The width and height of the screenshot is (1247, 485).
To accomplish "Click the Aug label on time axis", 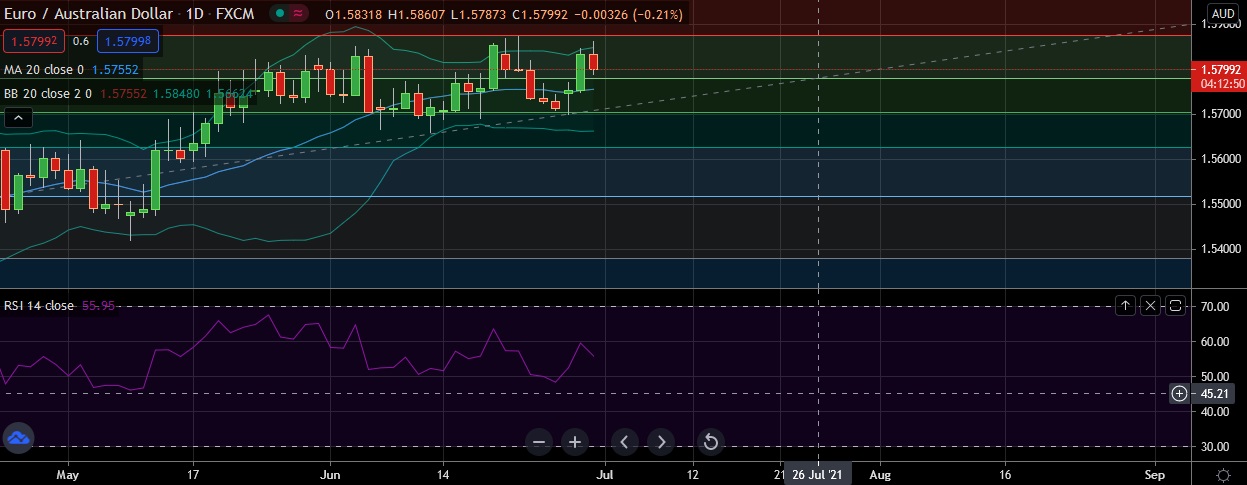I will tap(880, 474).
